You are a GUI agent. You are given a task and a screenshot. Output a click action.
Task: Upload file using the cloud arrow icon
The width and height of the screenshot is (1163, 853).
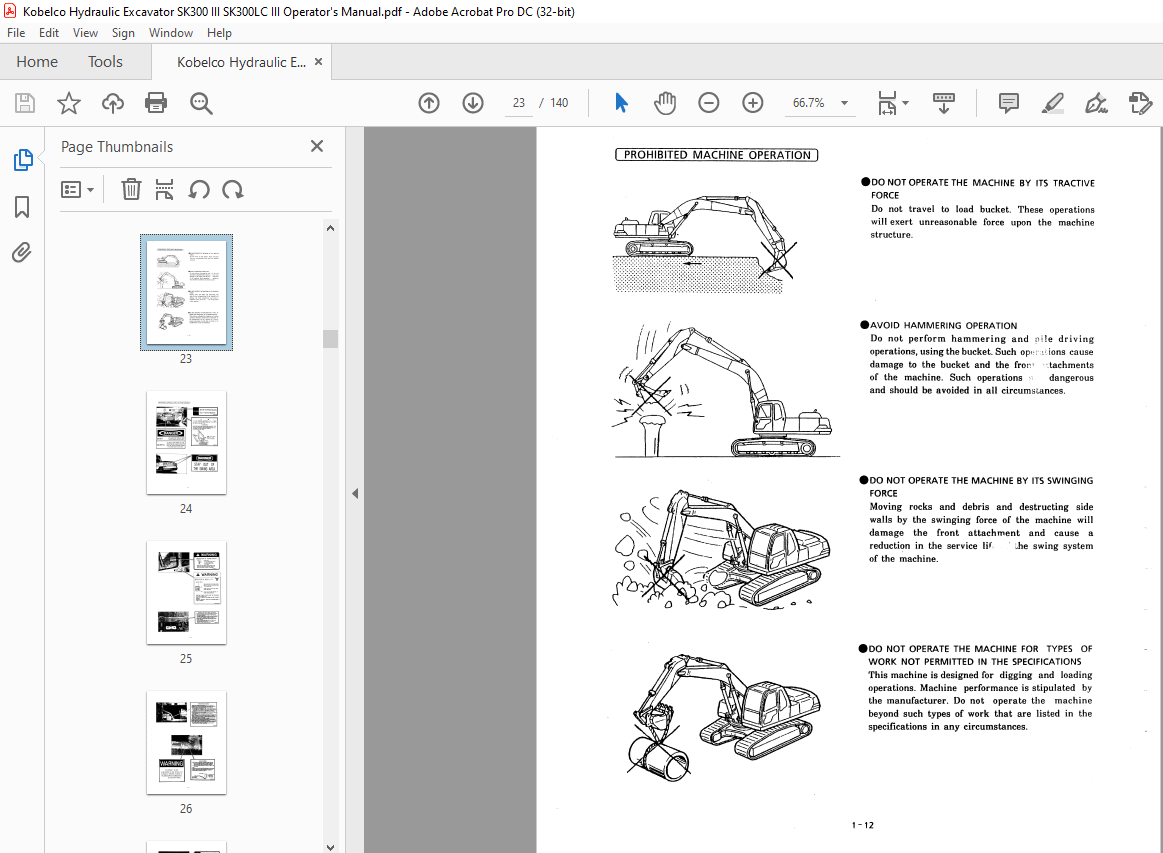pos(113,103)
